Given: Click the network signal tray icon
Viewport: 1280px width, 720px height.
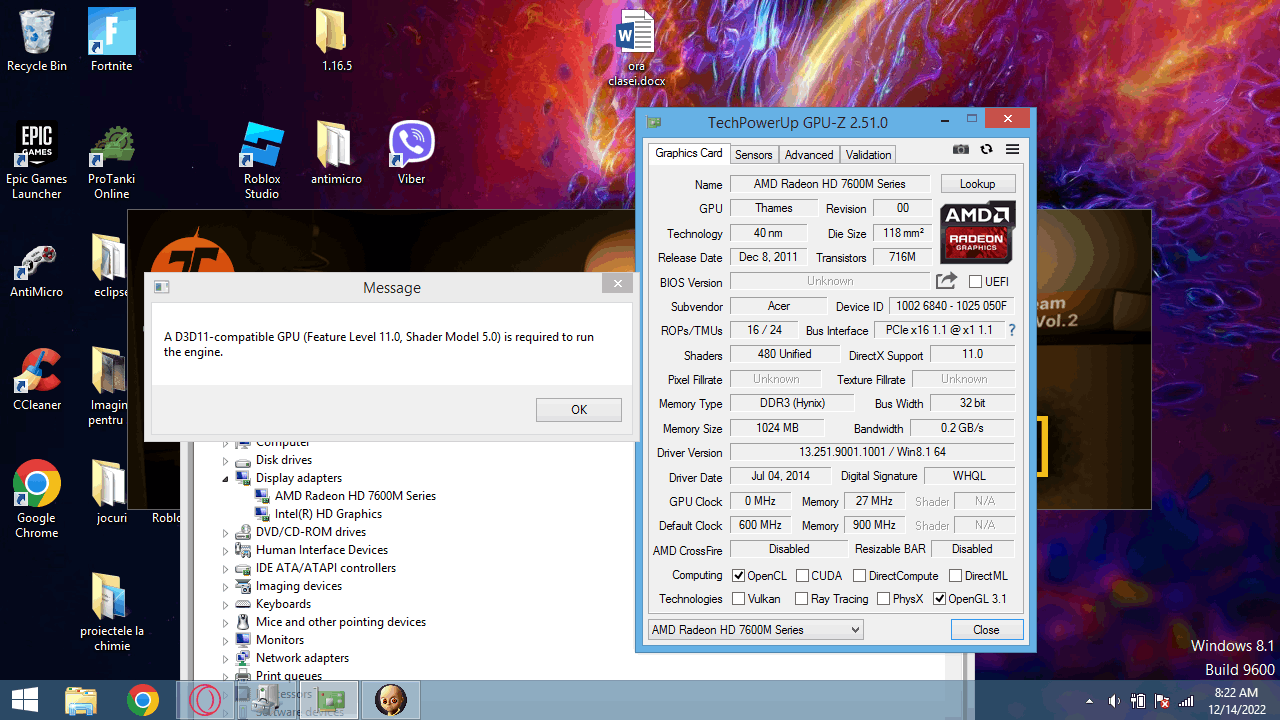Looking at the screenshot, I should pyautogui.click(x=1187, y=701).
